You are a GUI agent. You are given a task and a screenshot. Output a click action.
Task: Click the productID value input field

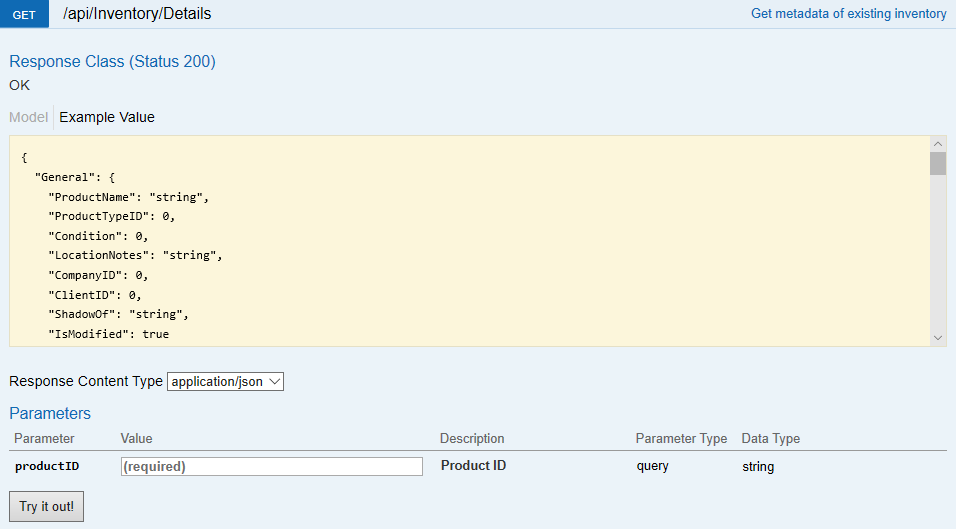[272, 466]
